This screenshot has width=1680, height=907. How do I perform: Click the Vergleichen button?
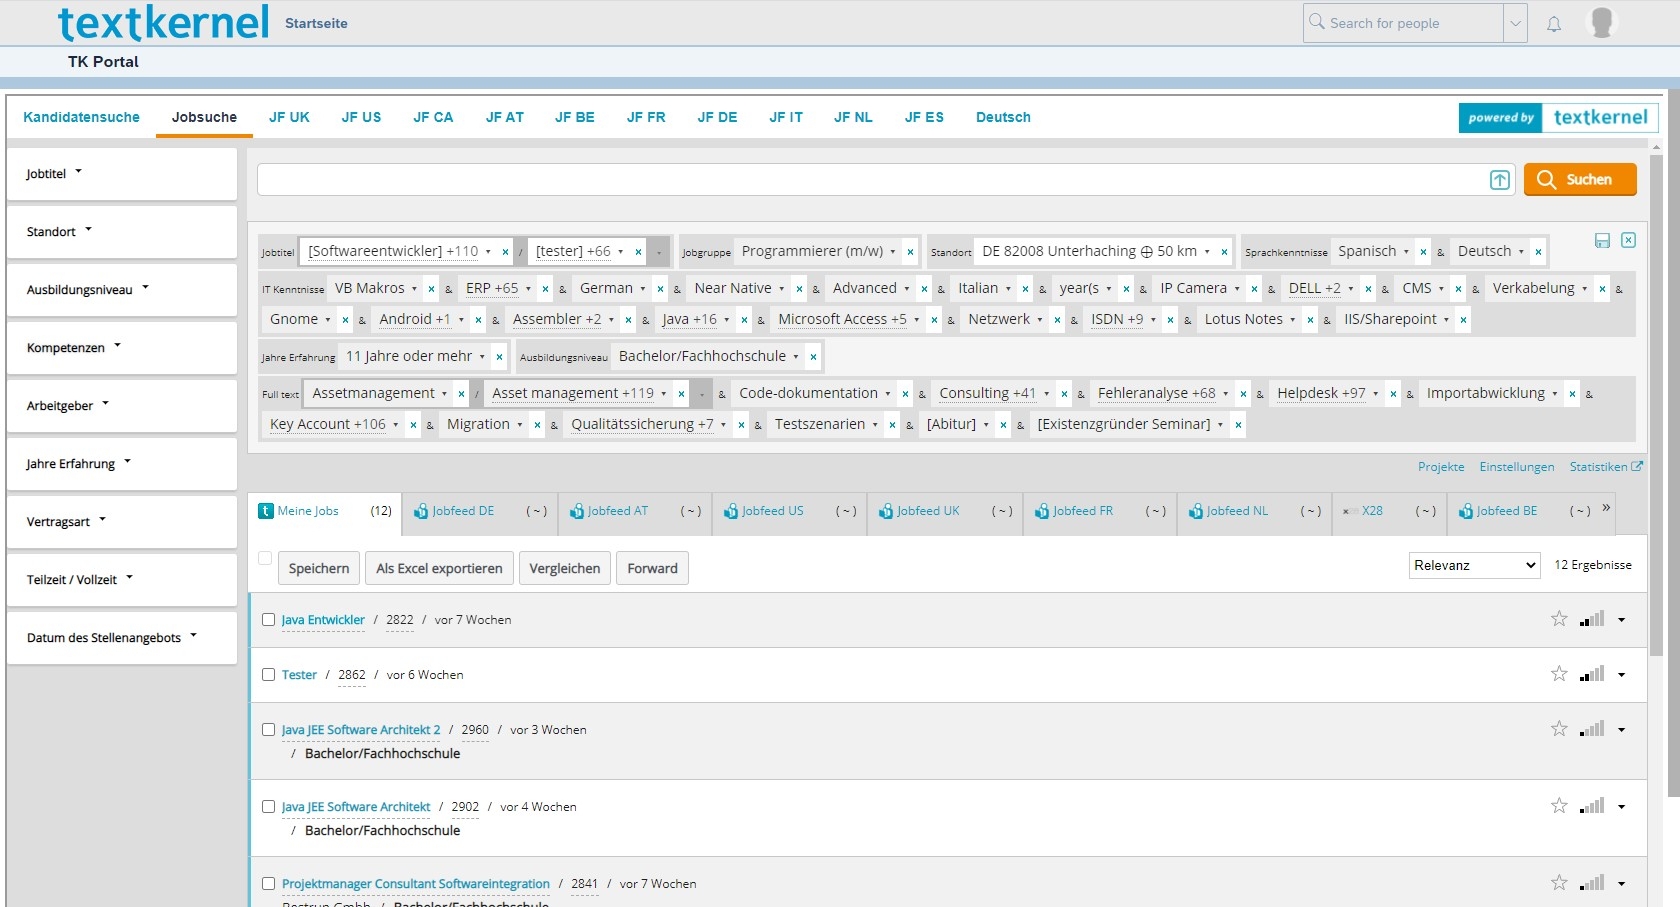565,568
